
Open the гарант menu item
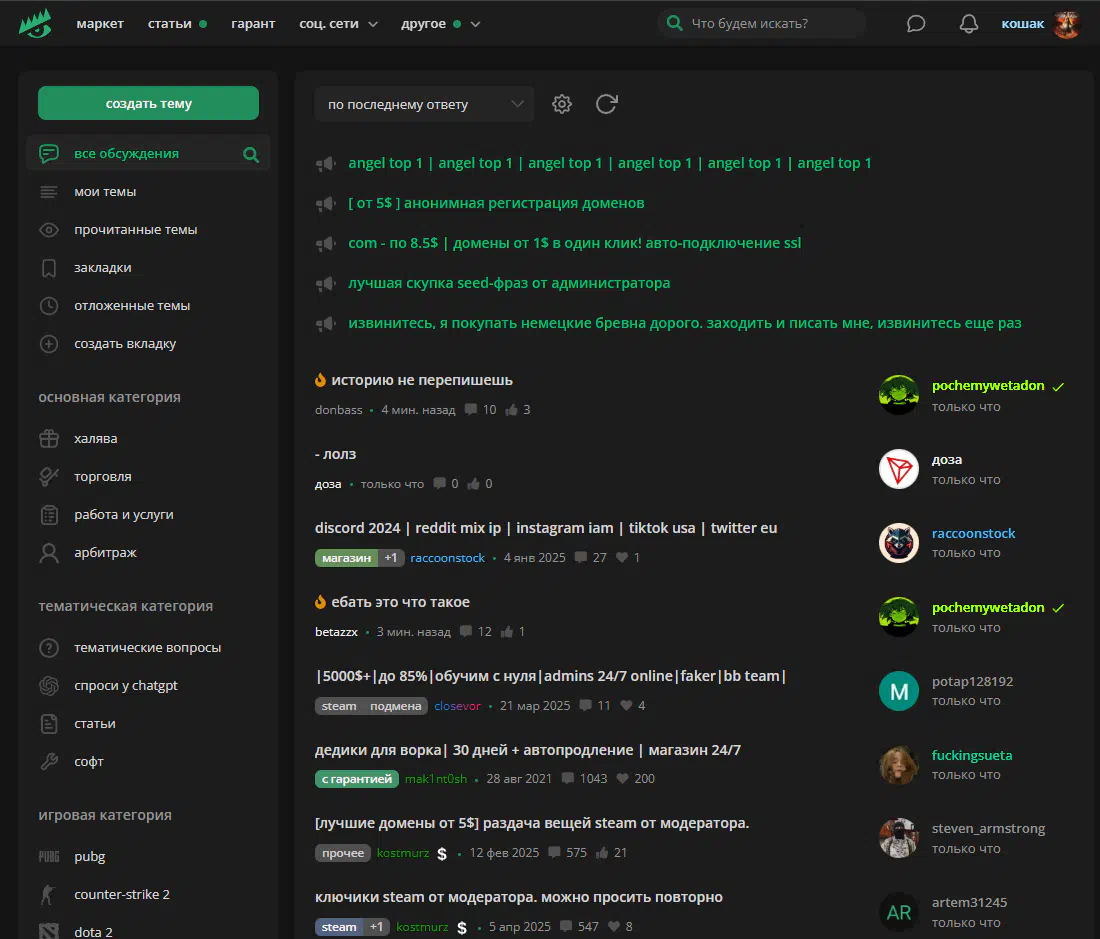(x=252, y=24)
